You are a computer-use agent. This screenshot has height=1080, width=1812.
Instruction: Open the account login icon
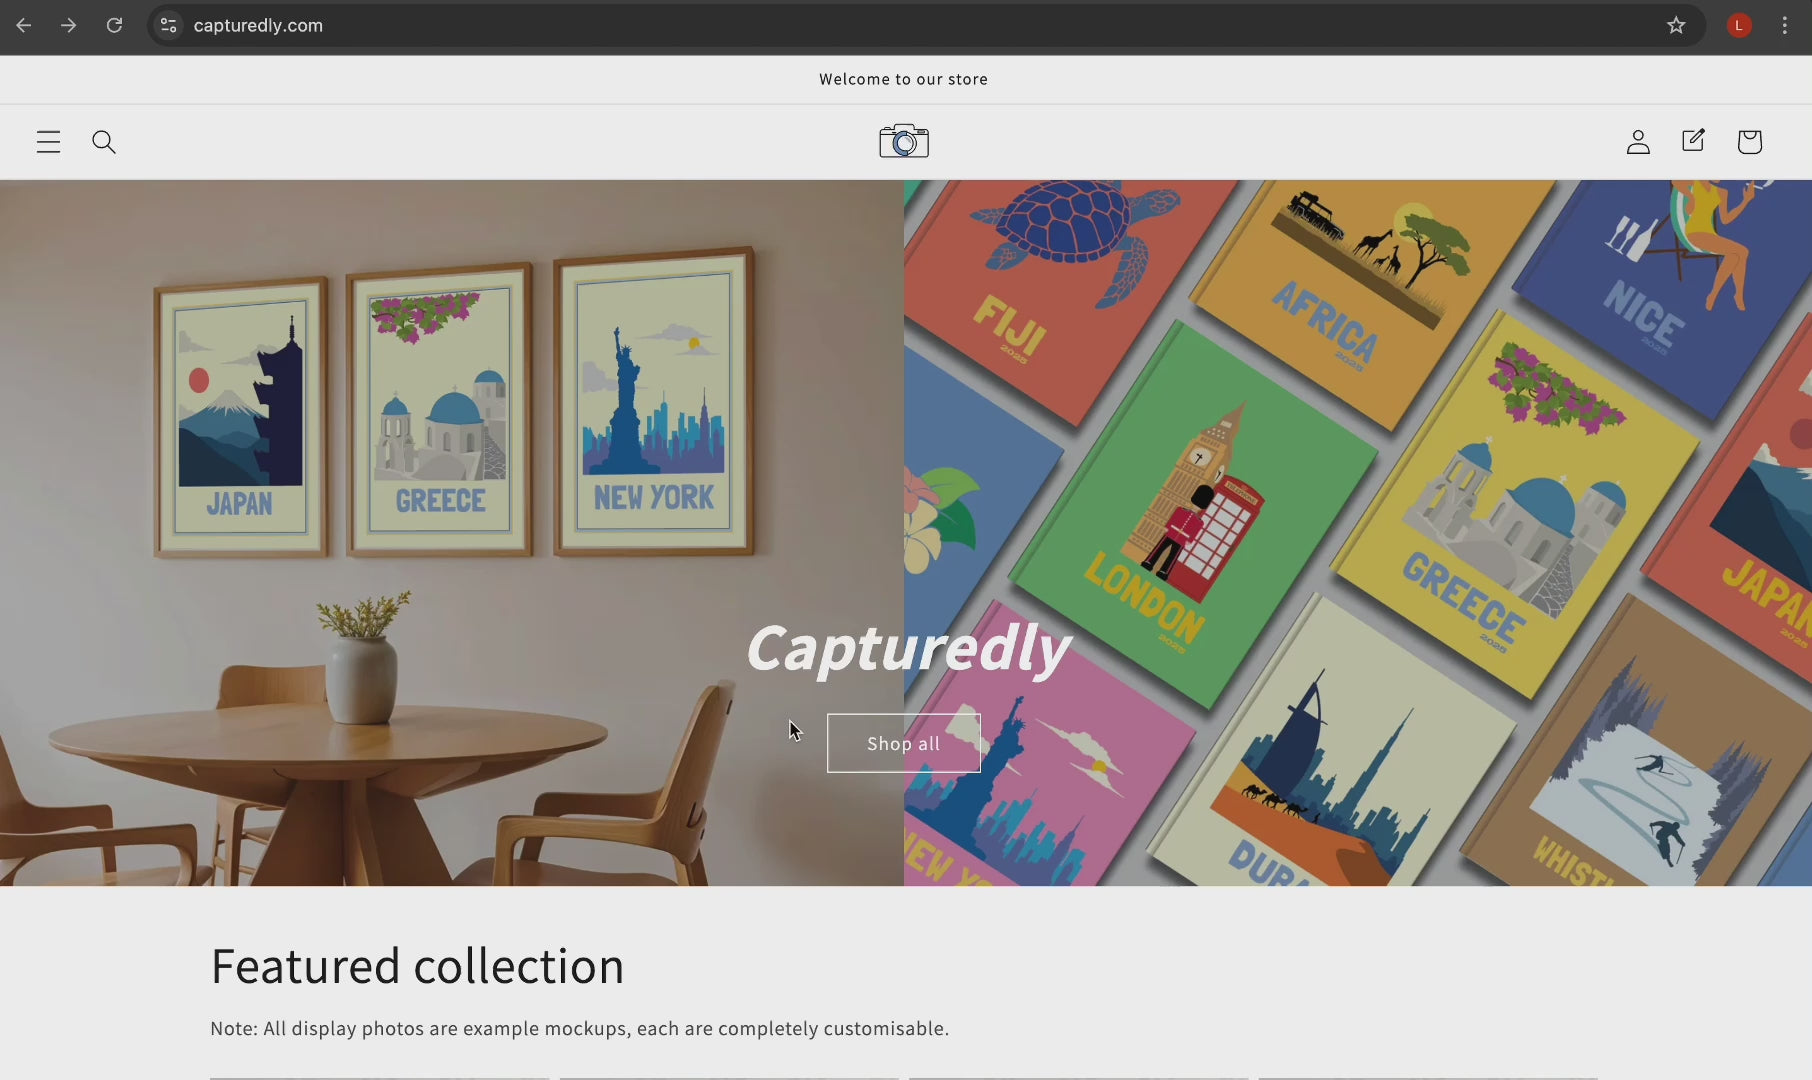coord(1638,142)
